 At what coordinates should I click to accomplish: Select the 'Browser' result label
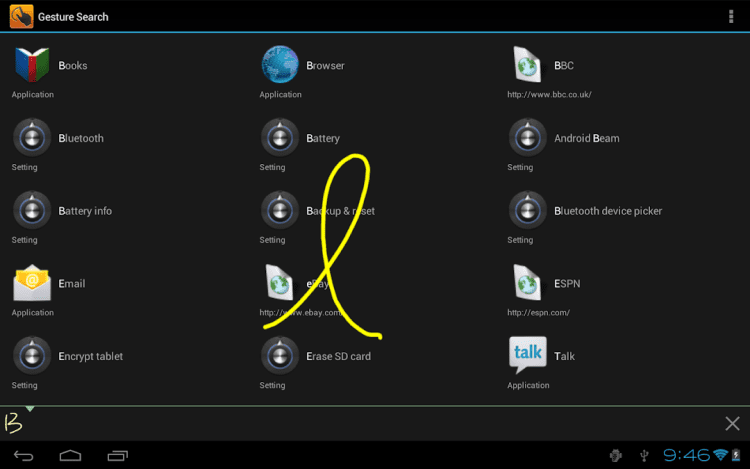click(x=325, y=65)
